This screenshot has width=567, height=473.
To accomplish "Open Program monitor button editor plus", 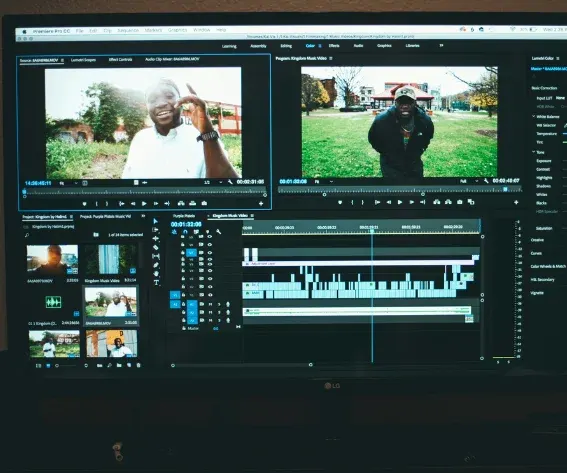I will coord(516,203).
